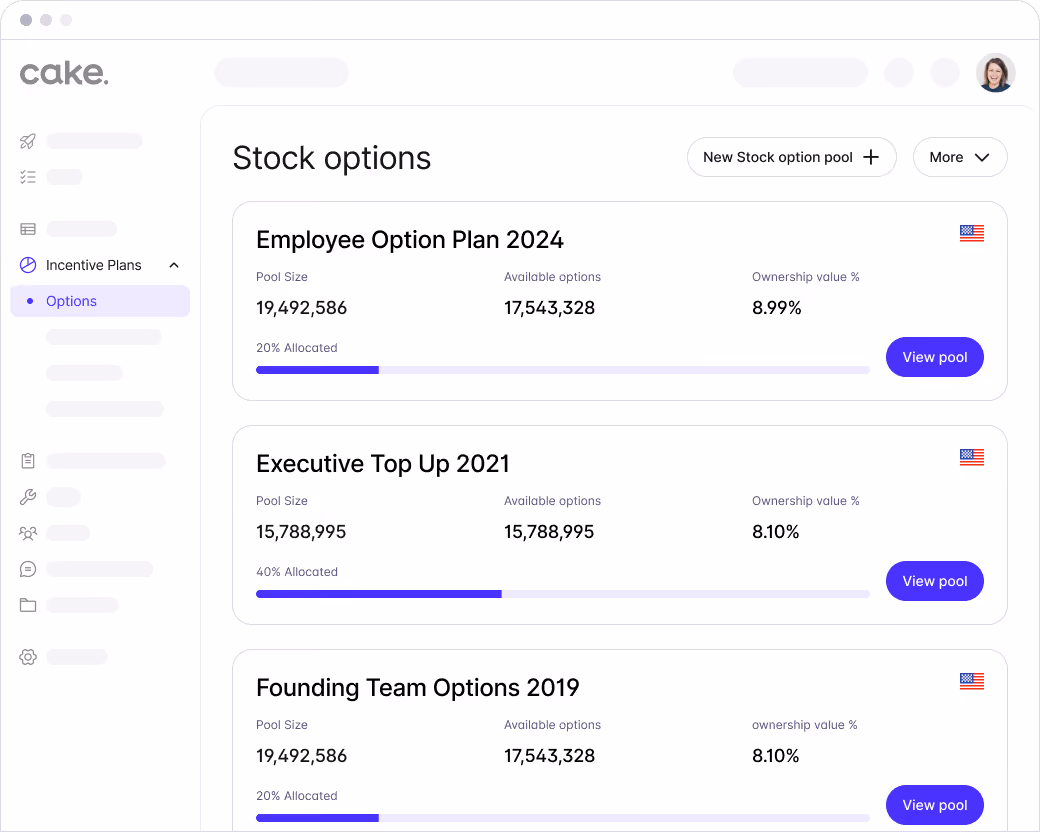Select Options in the sidebar
Screen dimensions: 1040x832
(100, 301)
